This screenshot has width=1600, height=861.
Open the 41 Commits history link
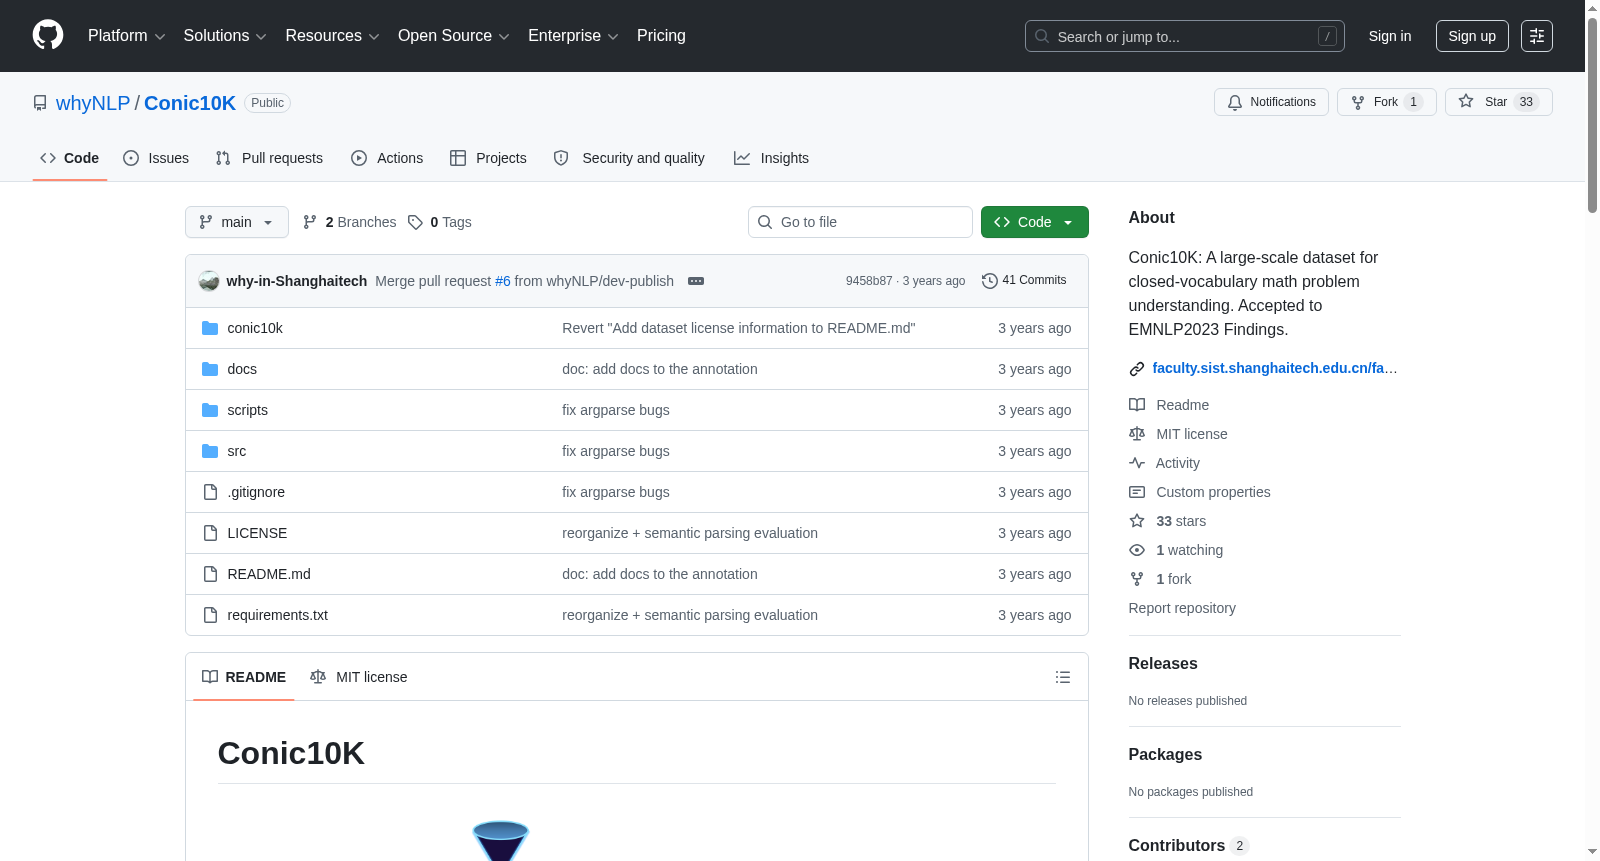pyautogui.click(x=1024, y=281)
